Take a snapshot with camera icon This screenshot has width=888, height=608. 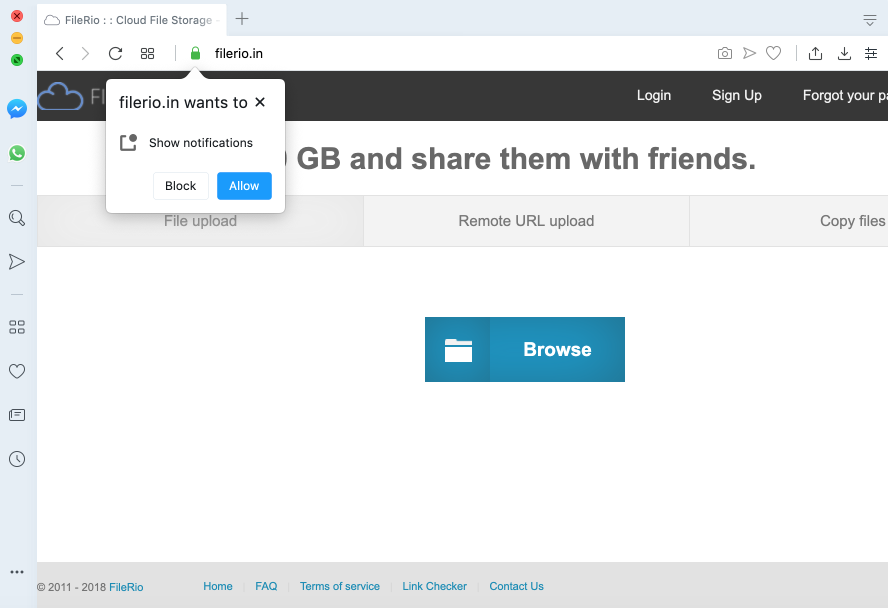point(725,53)
